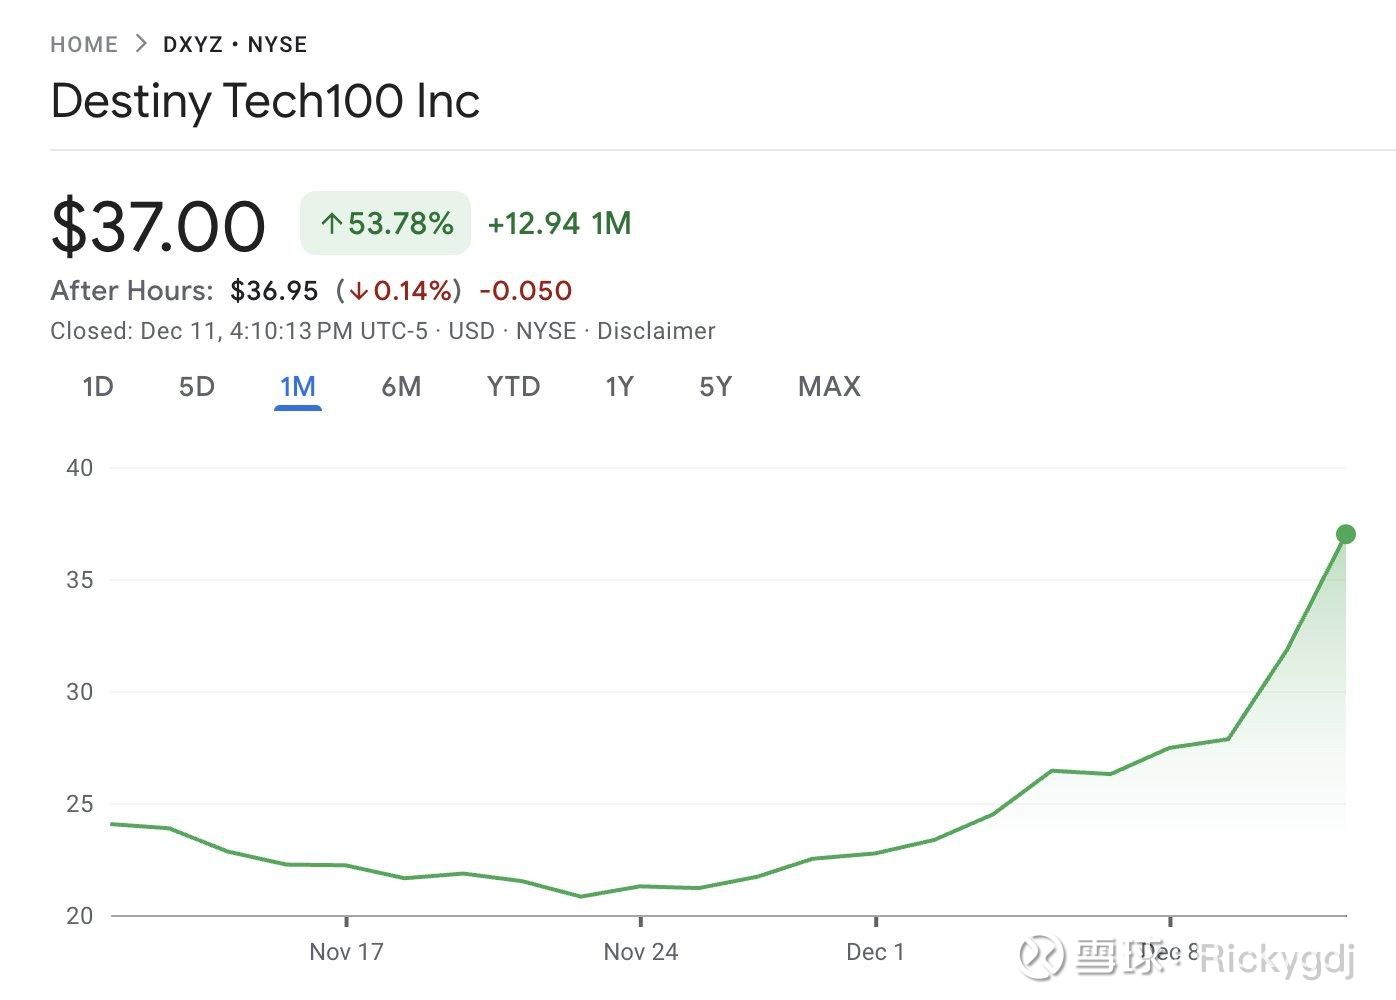1396x1000 pixels.
Task: Select the 1D time range tab
Action: [98, 387]
